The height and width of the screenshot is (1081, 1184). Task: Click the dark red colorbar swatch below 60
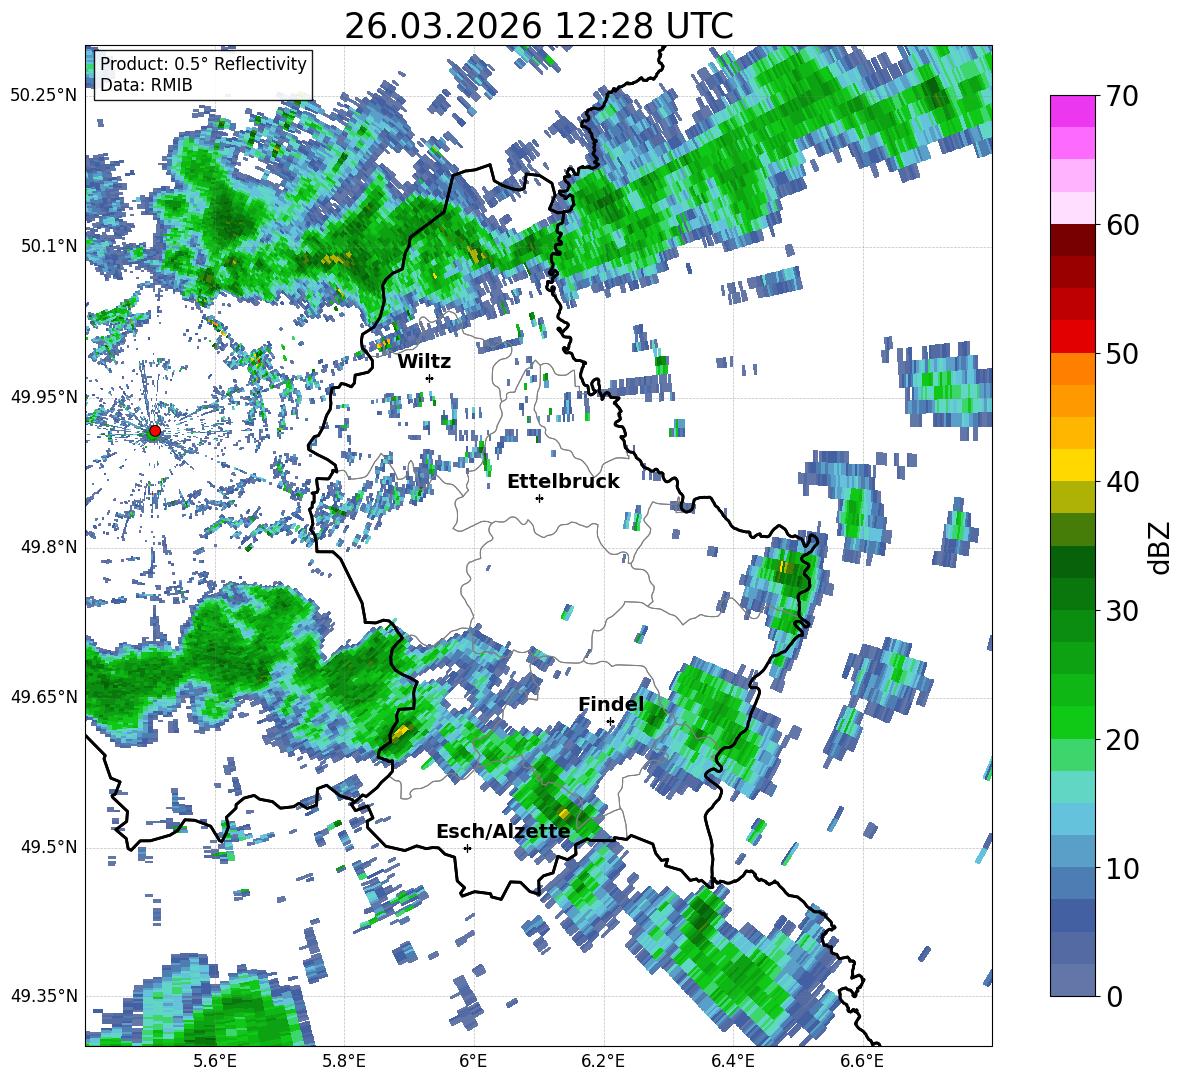click(1072, 241)
